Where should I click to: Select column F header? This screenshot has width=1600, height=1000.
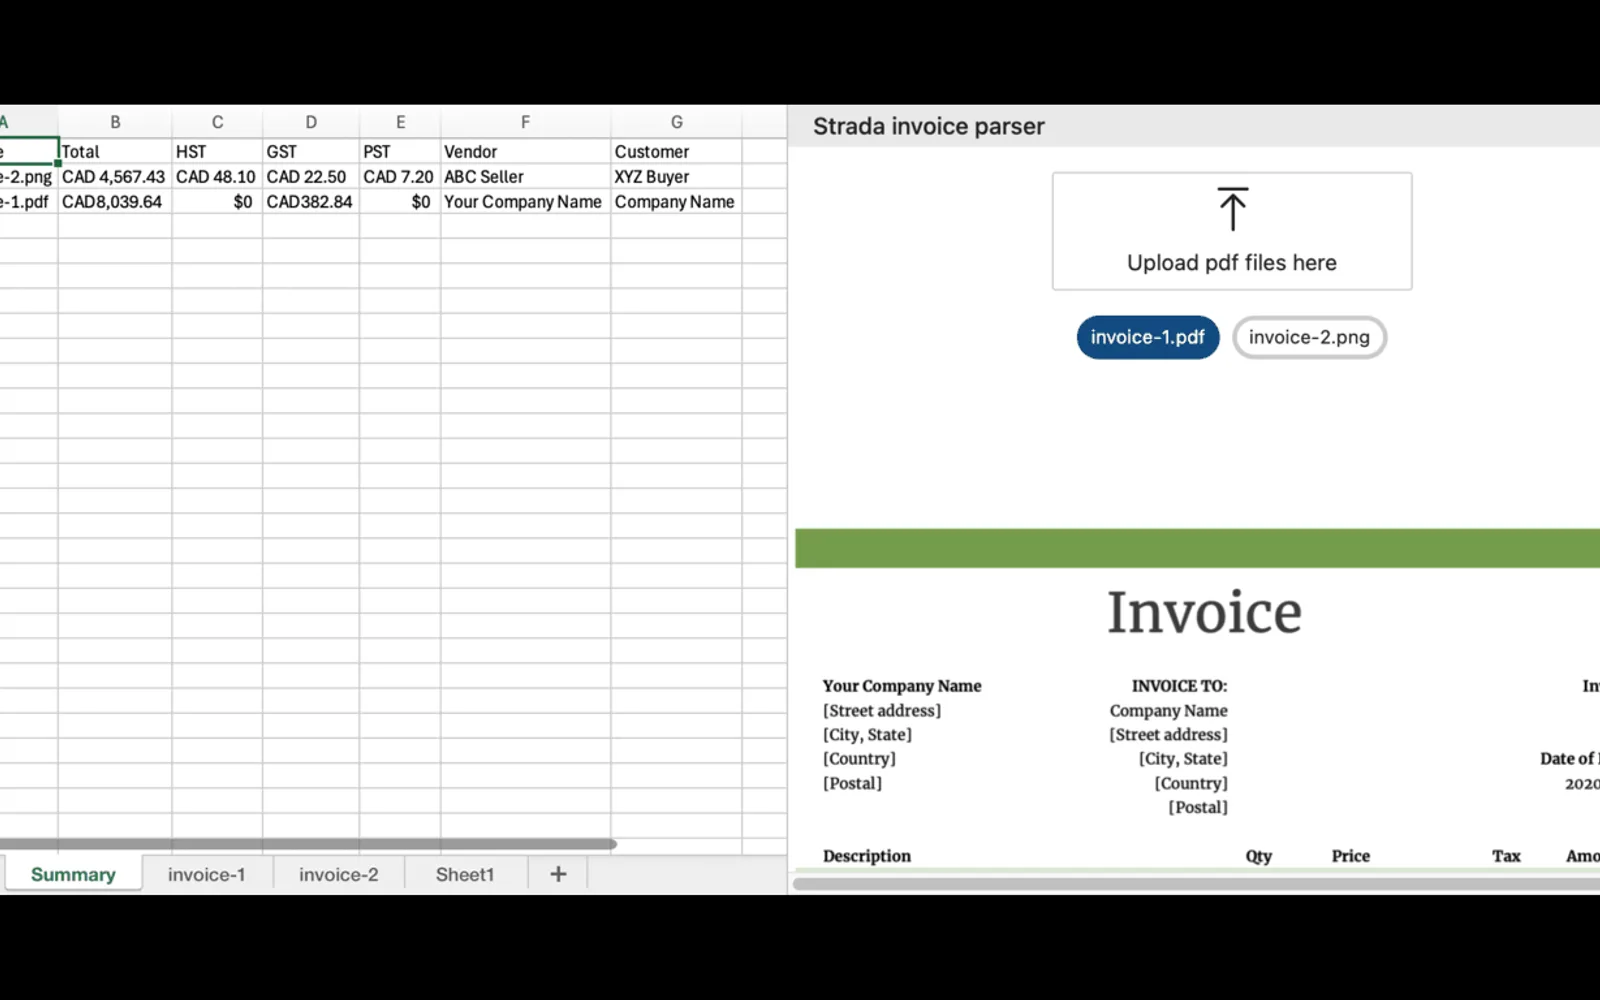[x=525, y=122]
